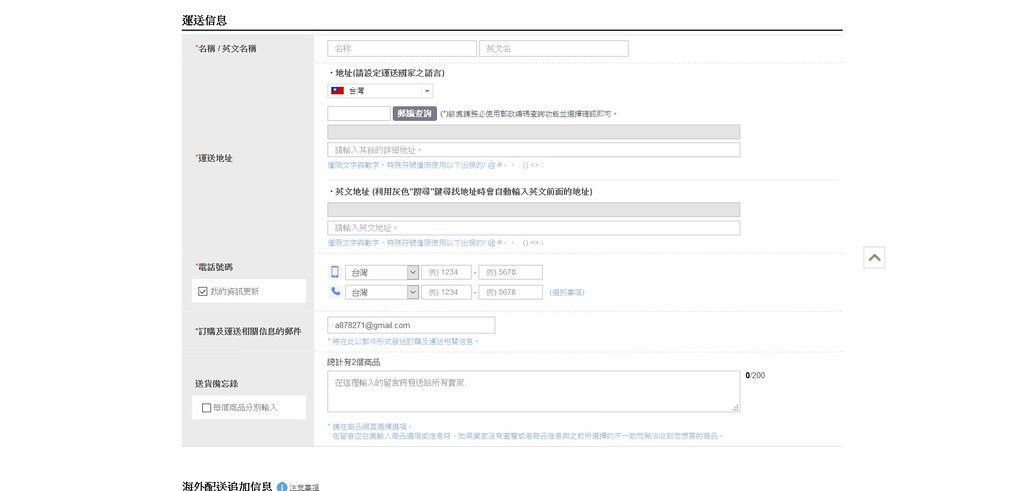1024x491 pixels.
Task: Click the mobile number first part field
Action: (447, 272)
